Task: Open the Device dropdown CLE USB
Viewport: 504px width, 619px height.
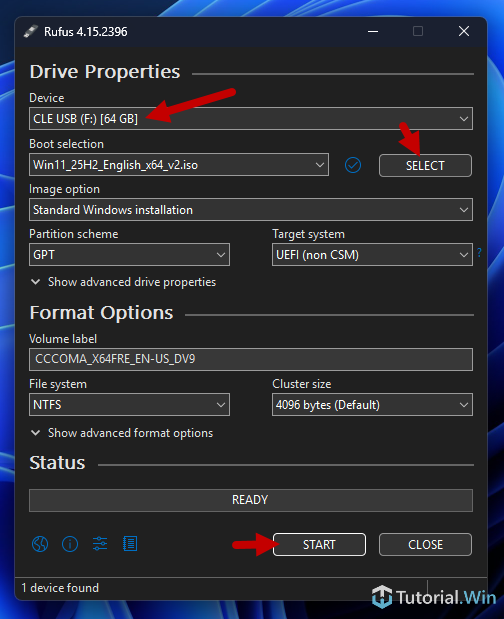Action: click(251, 118)
